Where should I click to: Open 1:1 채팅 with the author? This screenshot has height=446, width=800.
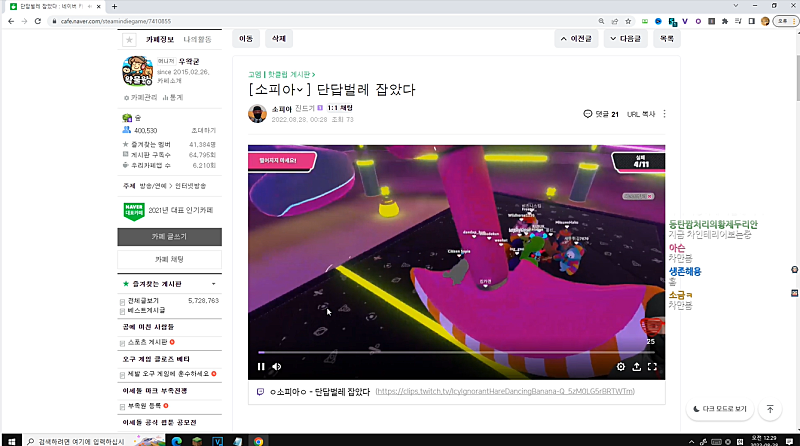click(340, 108)
